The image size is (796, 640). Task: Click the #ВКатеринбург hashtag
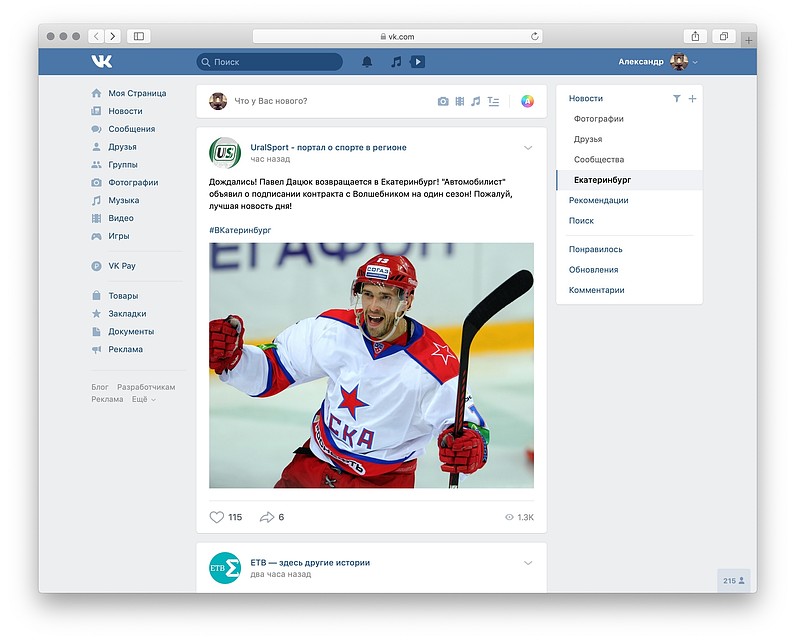click(x=240, y=230)
